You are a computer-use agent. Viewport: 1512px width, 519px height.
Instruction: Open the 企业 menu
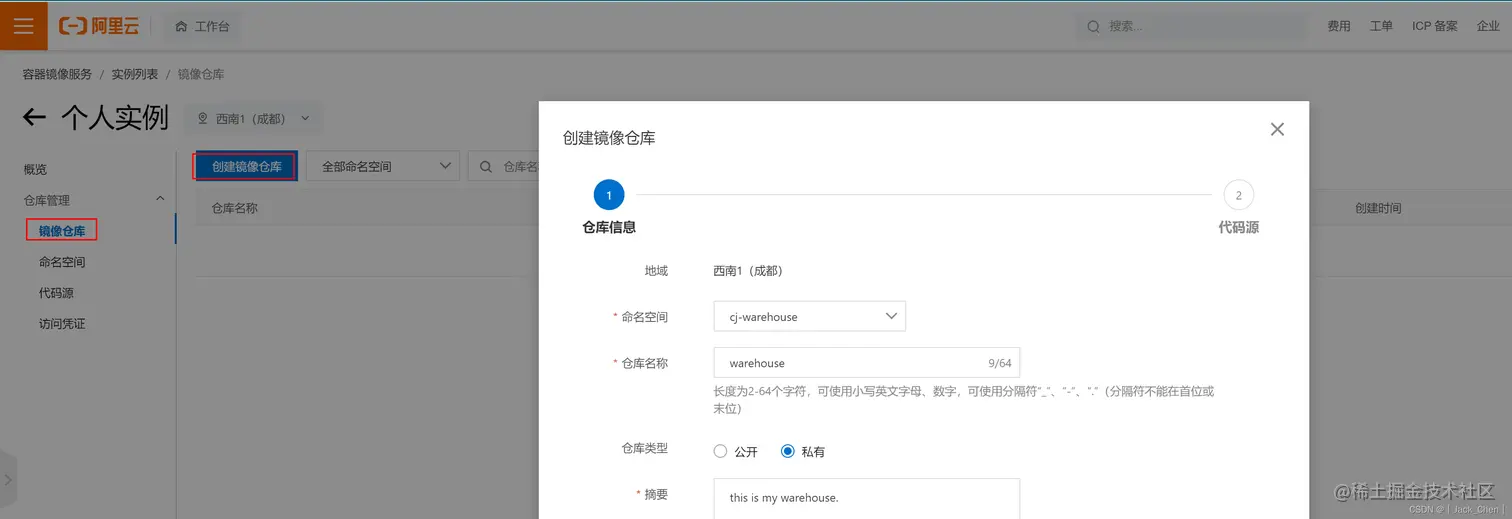[x=1488, y=26]
